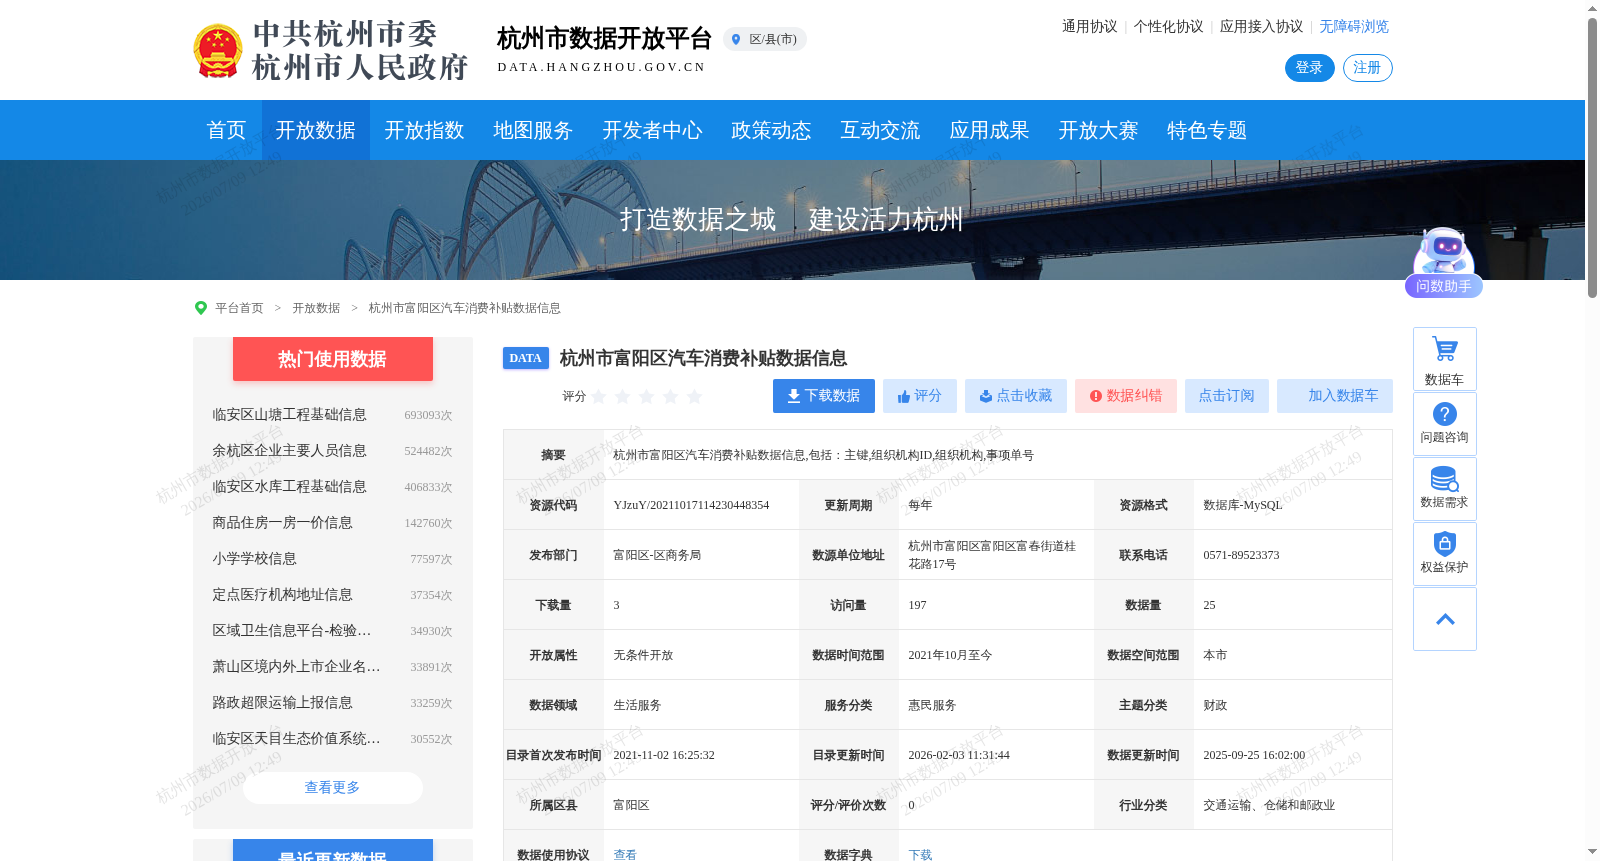Click the location pin breadcrumb icon

click(200, 308)
